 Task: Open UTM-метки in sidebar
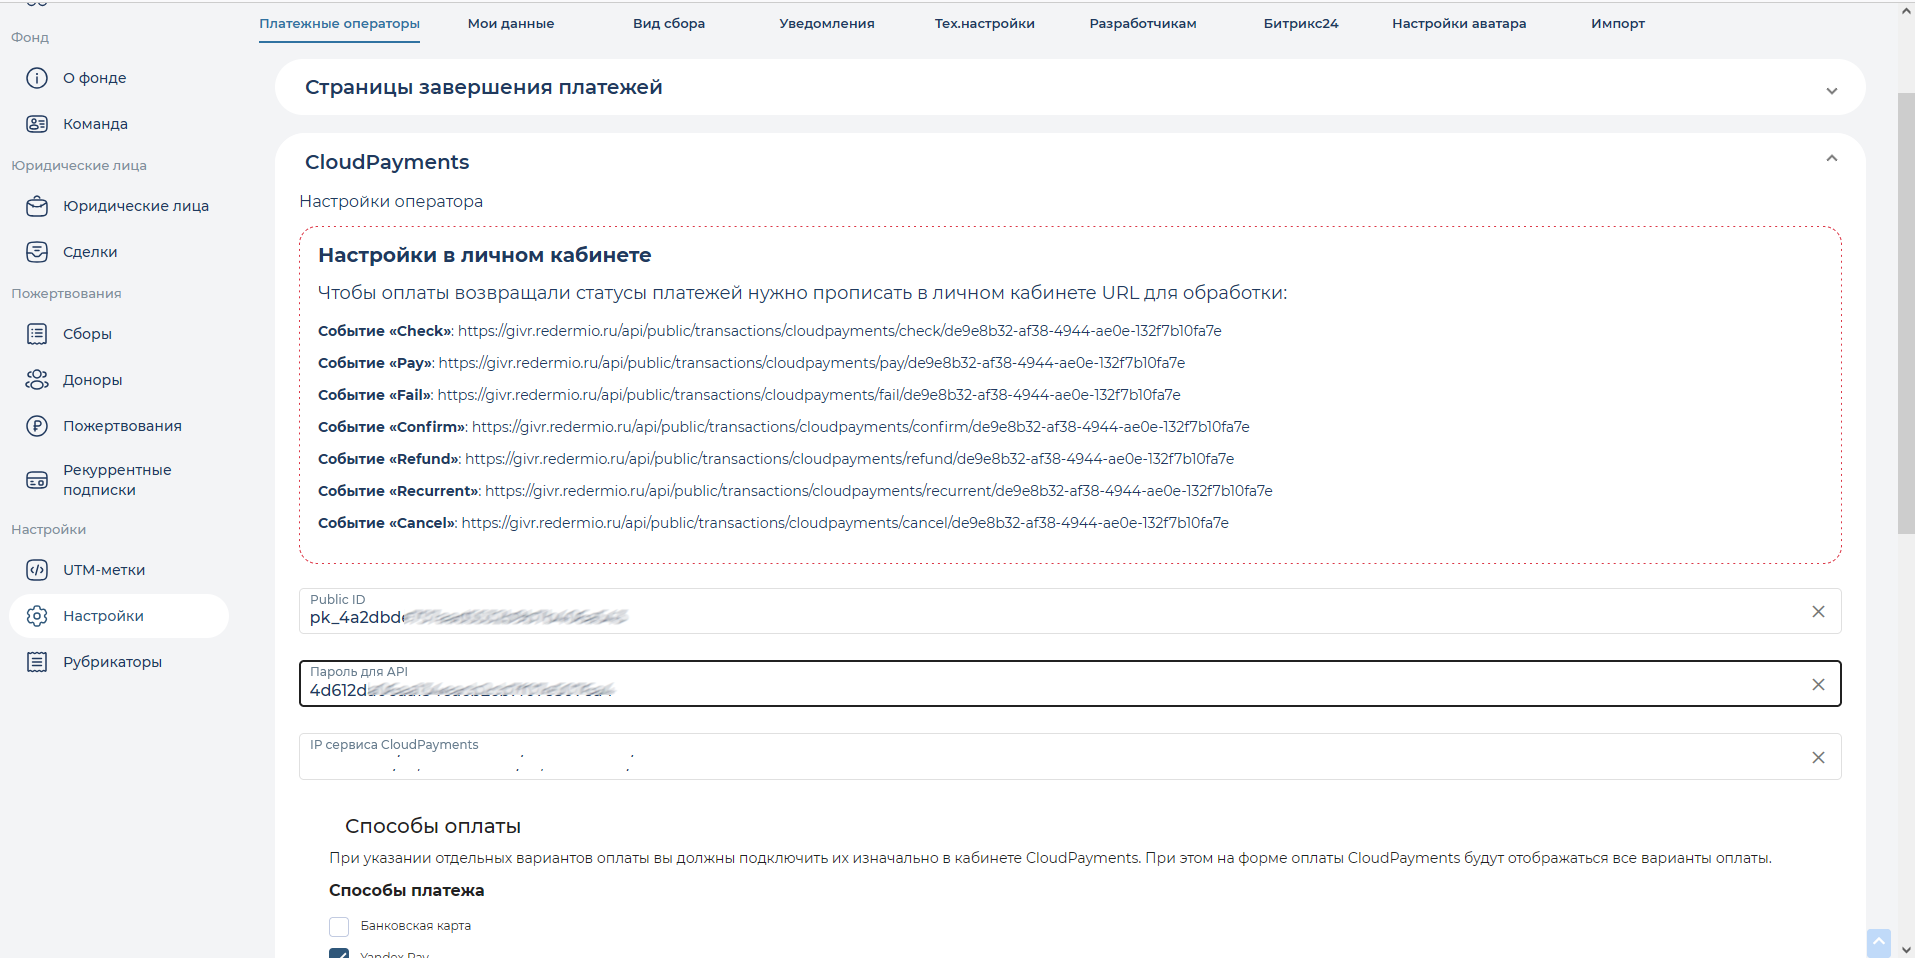pyautogui.click(x=104, y=570)
